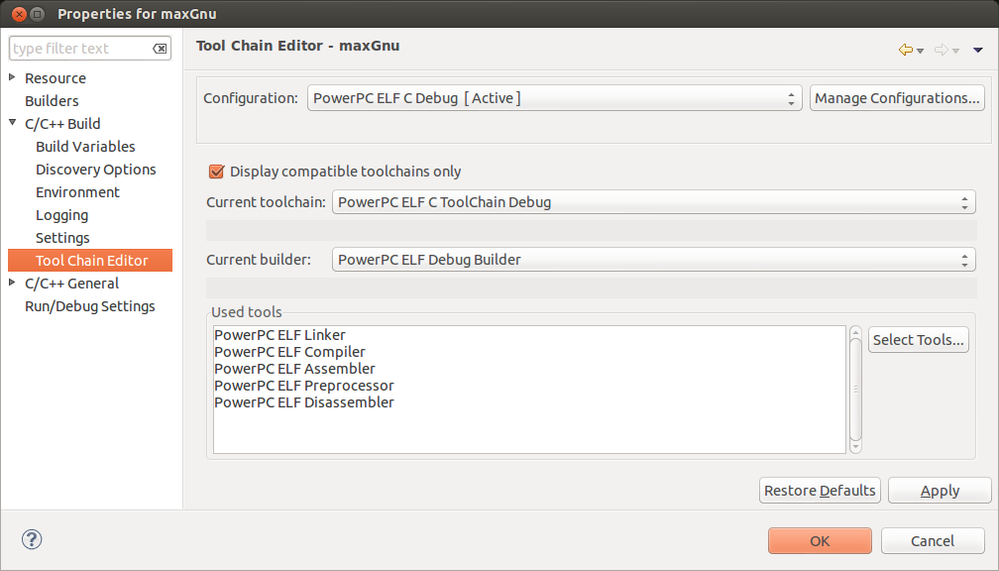This screenshot has height=571, width=999.
Task: Open the view menu triangle icon
Action: coord(978,49)
